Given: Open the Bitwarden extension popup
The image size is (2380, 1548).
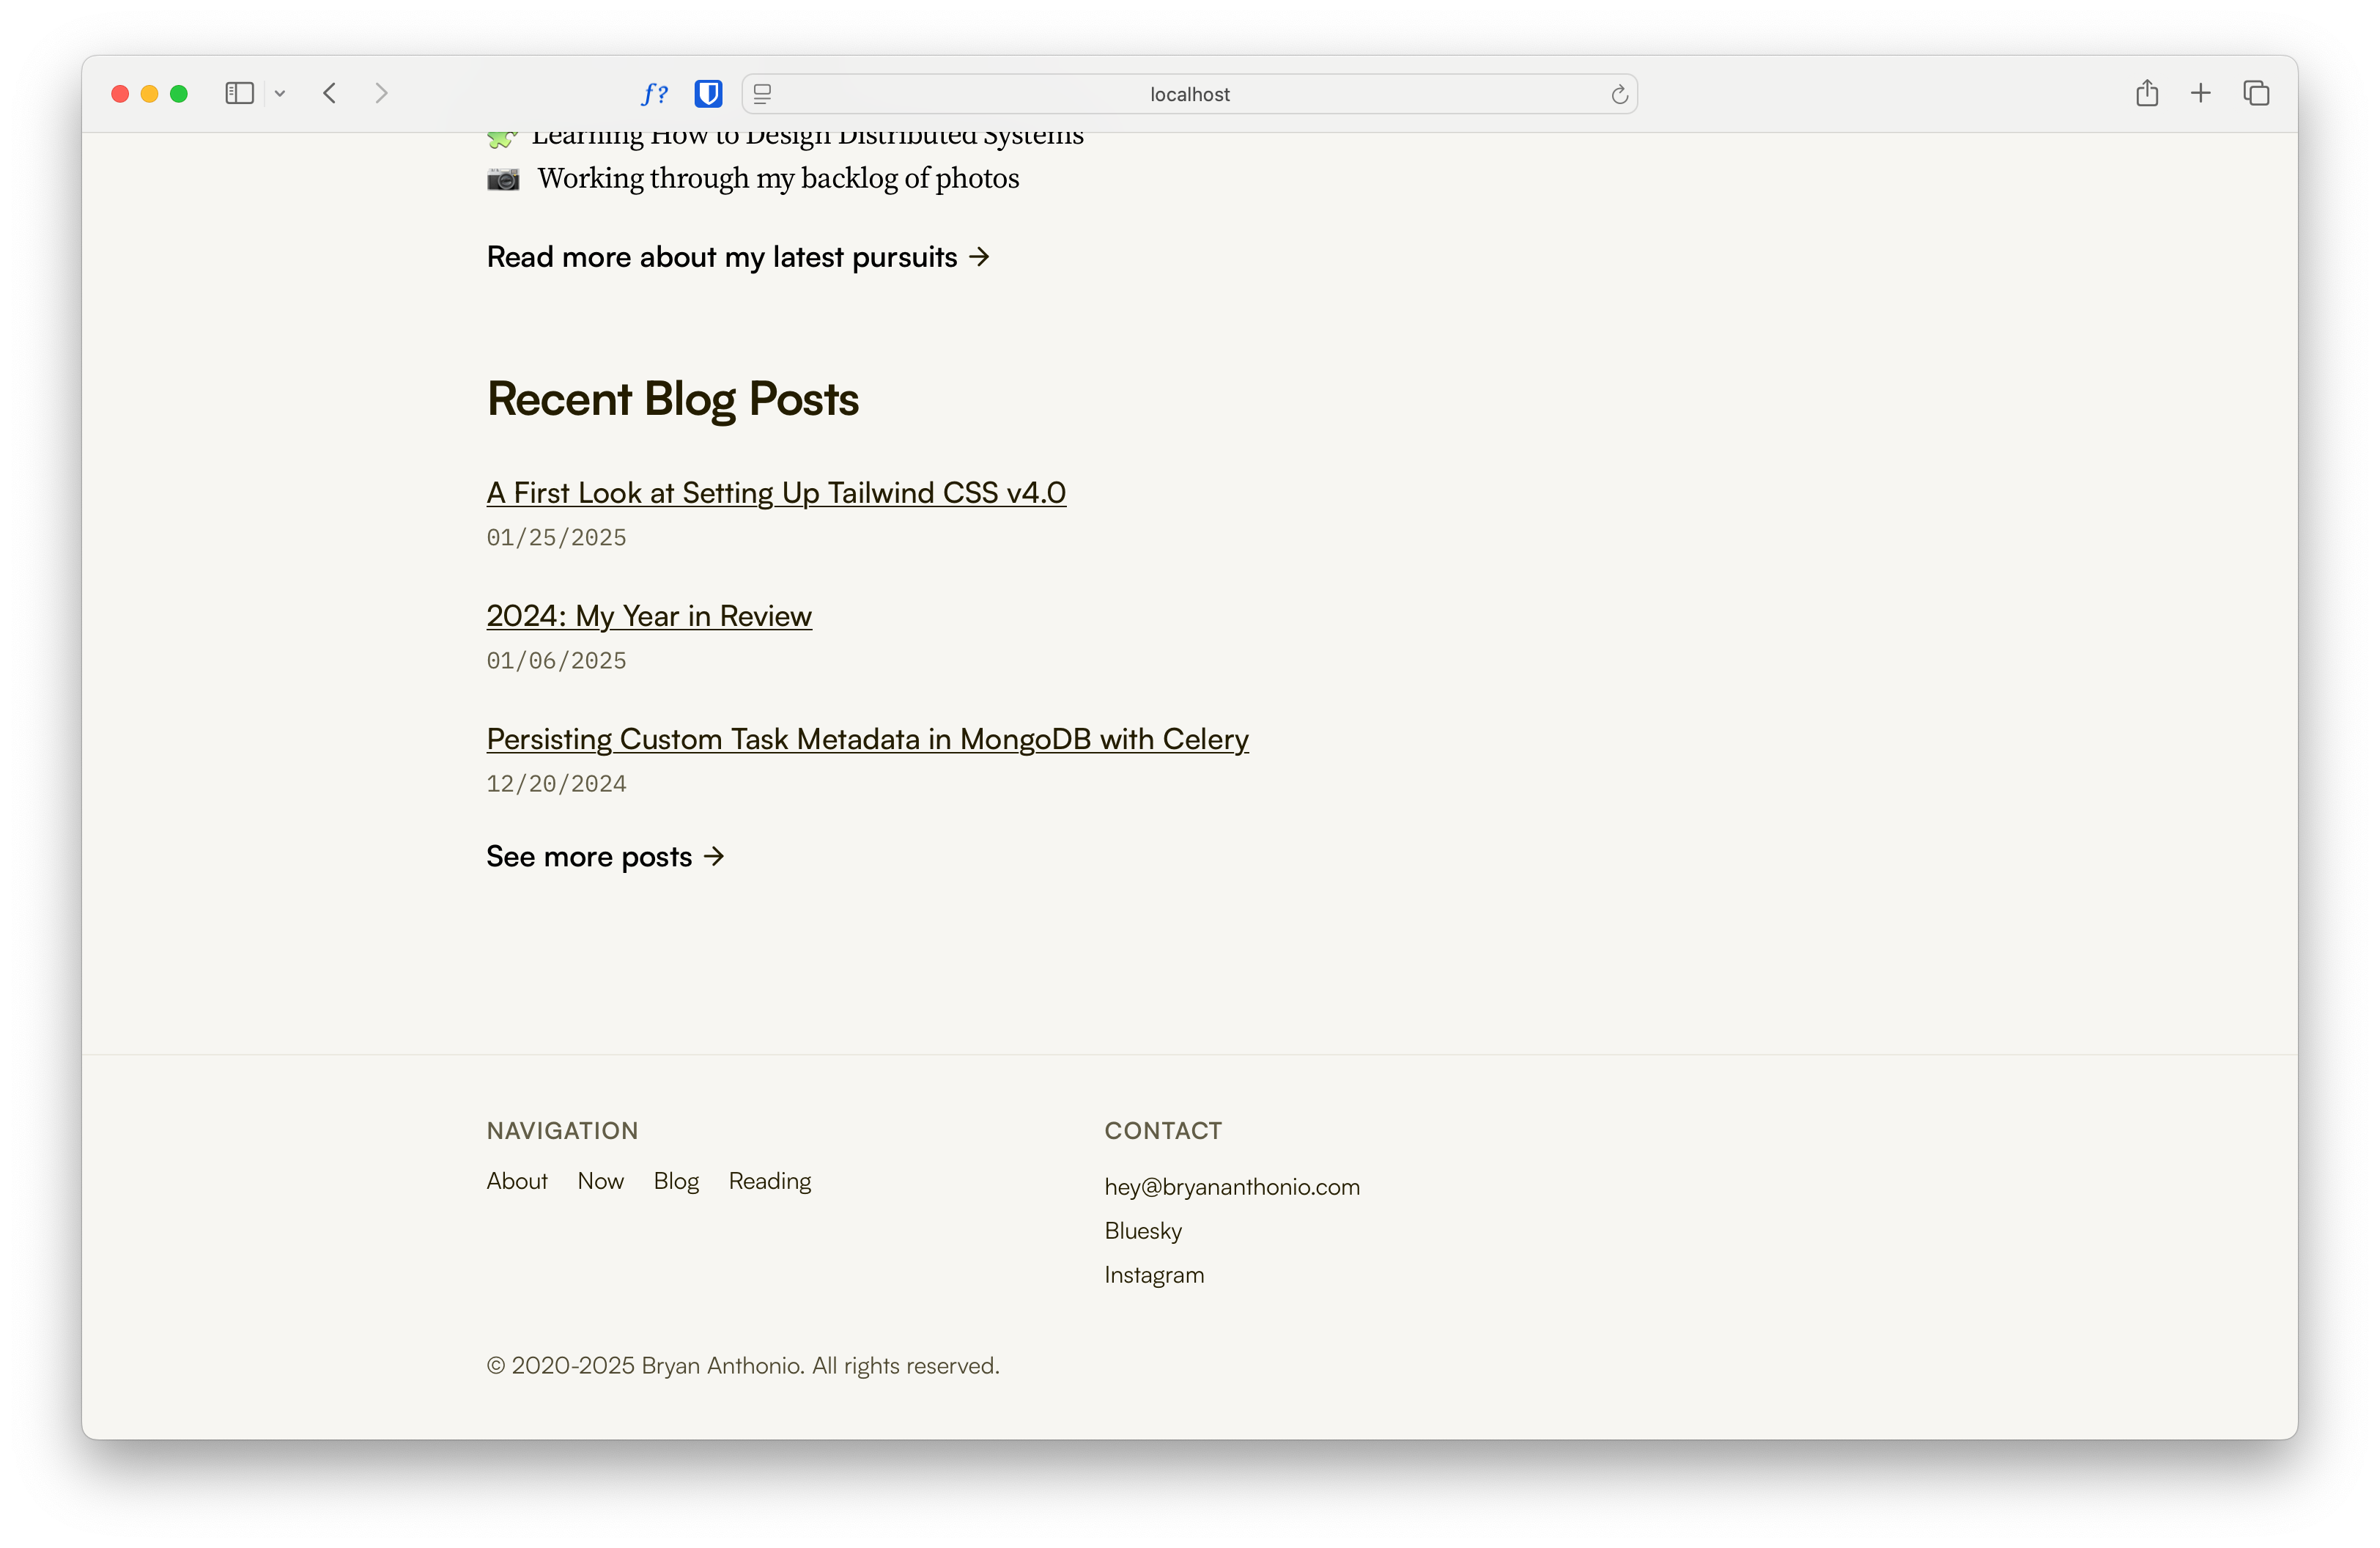Looking at the screenshot, I should tap(708, 93).
